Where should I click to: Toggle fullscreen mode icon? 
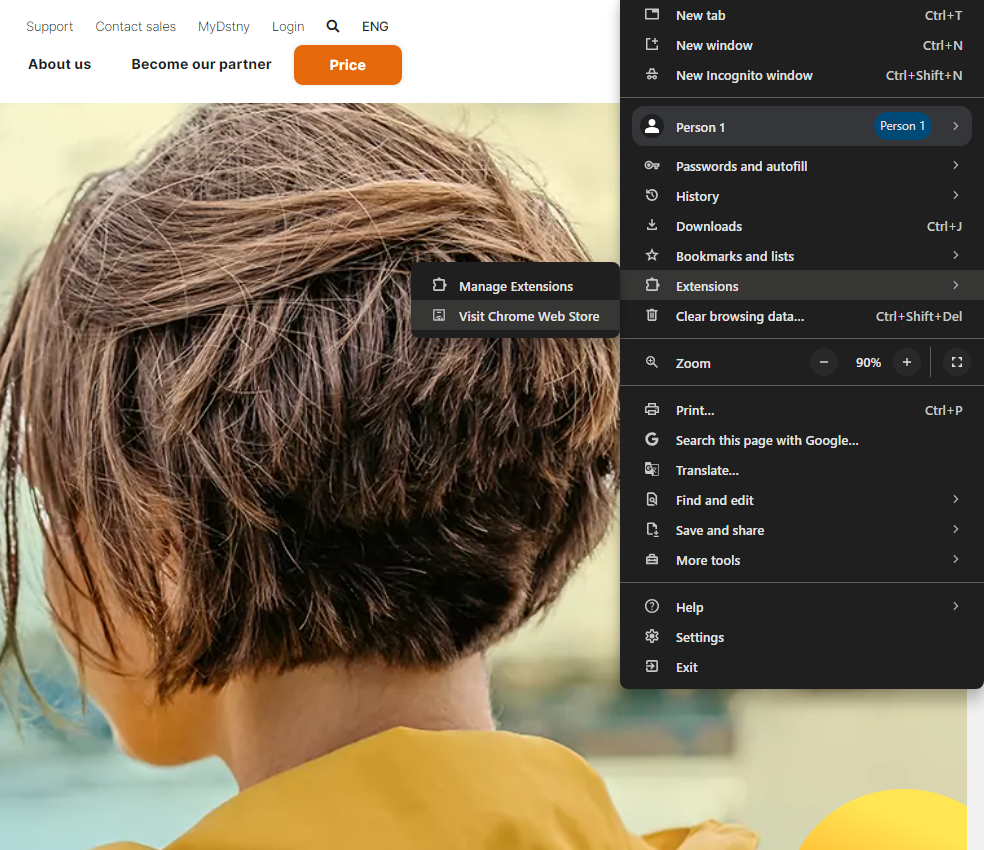[x=956, y=362]
